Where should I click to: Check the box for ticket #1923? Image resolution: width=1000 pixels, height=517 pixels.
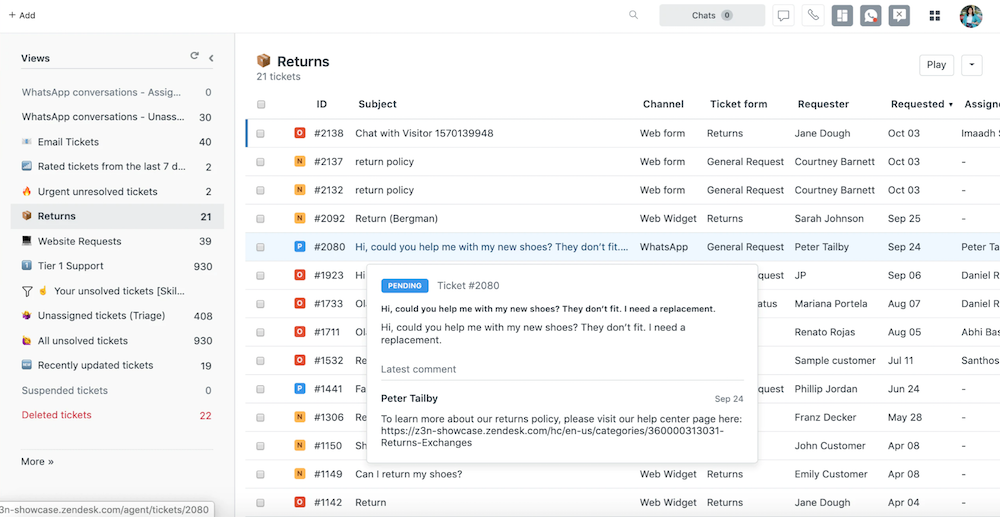pyautogui.click(x=260, y=275)
